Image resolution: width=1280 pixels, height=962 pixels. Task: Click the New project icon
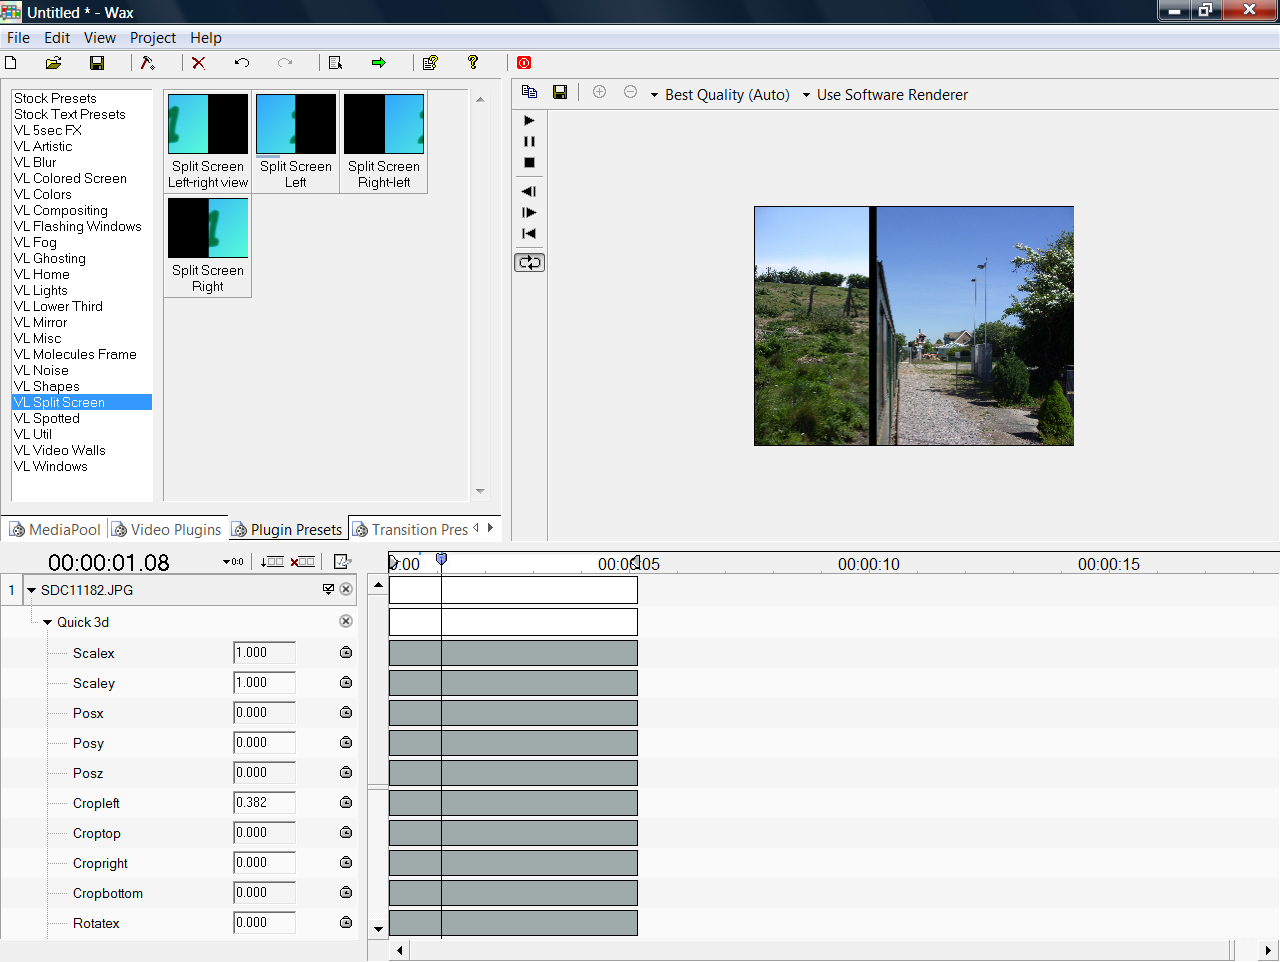[11, 63]
